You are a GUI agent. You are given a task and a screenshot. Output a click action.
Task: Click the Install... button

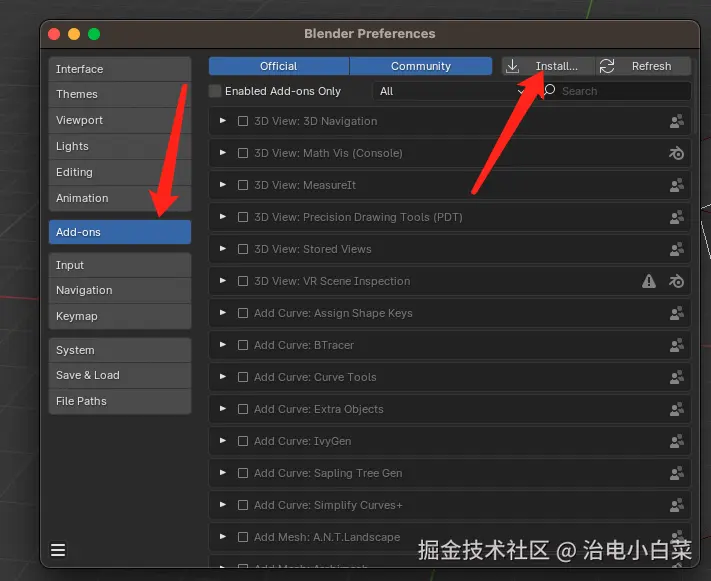tap(548, 66)
